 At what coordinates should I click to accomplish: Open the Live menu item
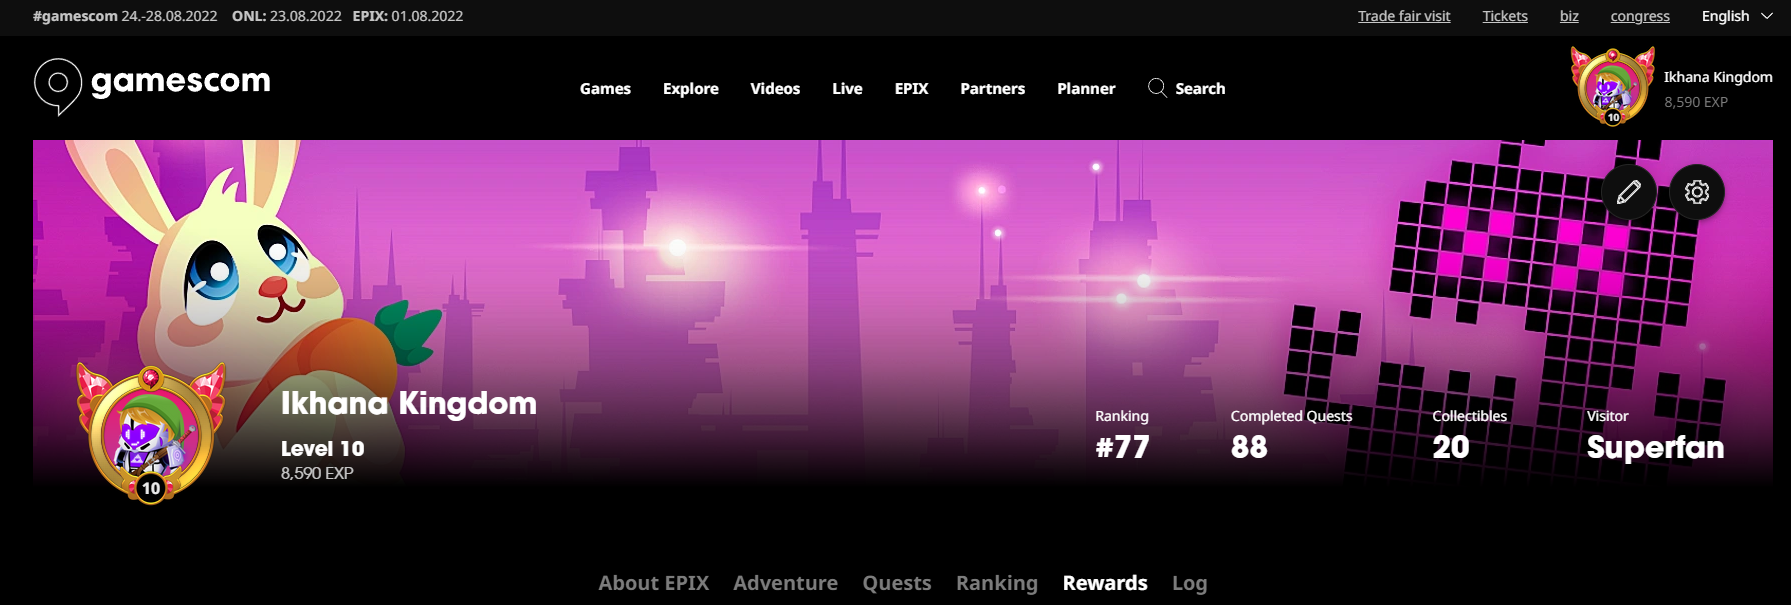(847, 88)
